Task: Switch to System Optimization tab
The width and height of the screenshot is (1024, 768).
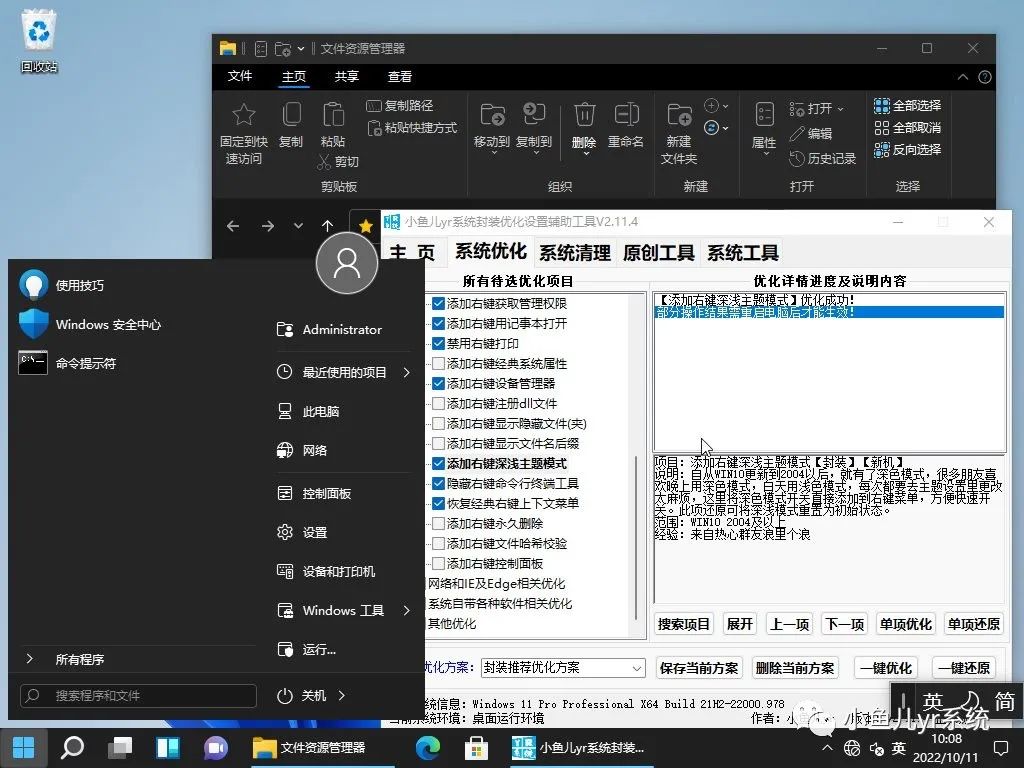Action: (490, 251)
